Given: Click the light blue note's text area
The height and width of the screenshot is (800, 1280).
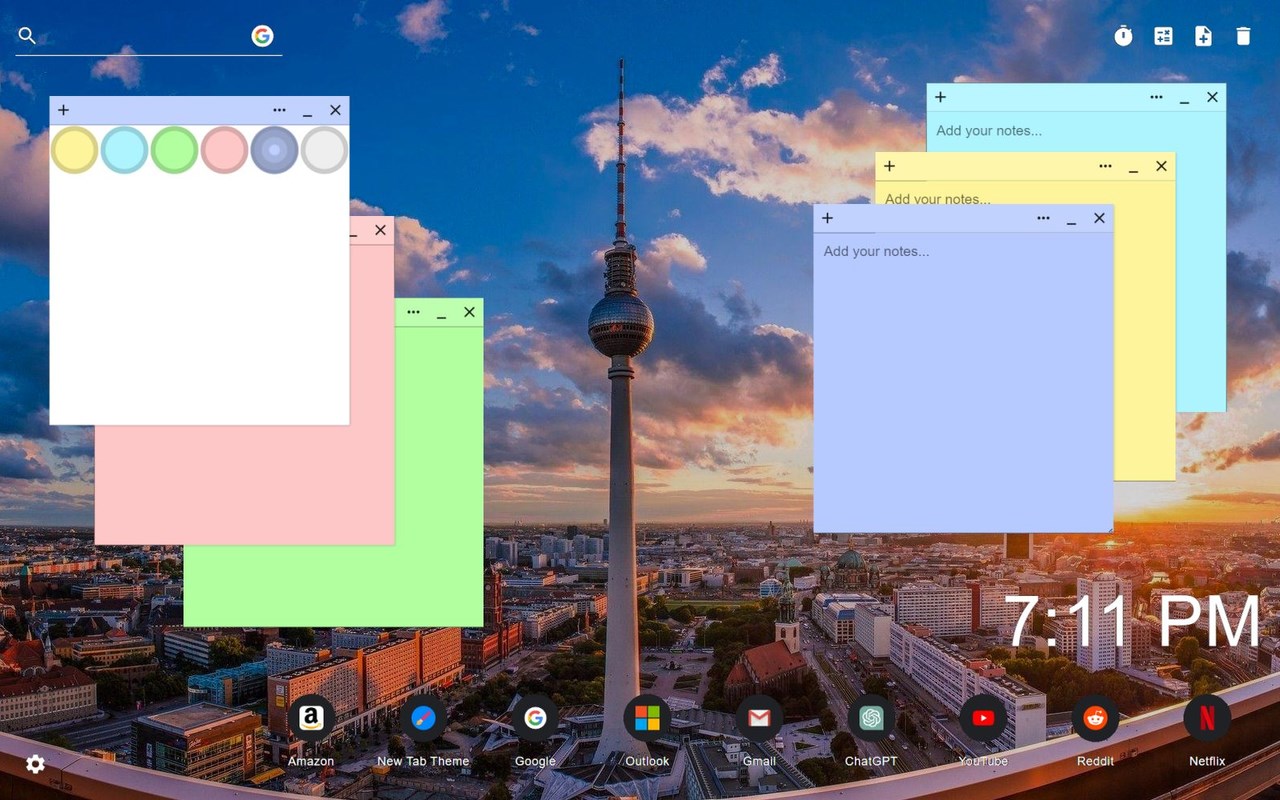Looking at the screenshot, I should click(1076, 131).
